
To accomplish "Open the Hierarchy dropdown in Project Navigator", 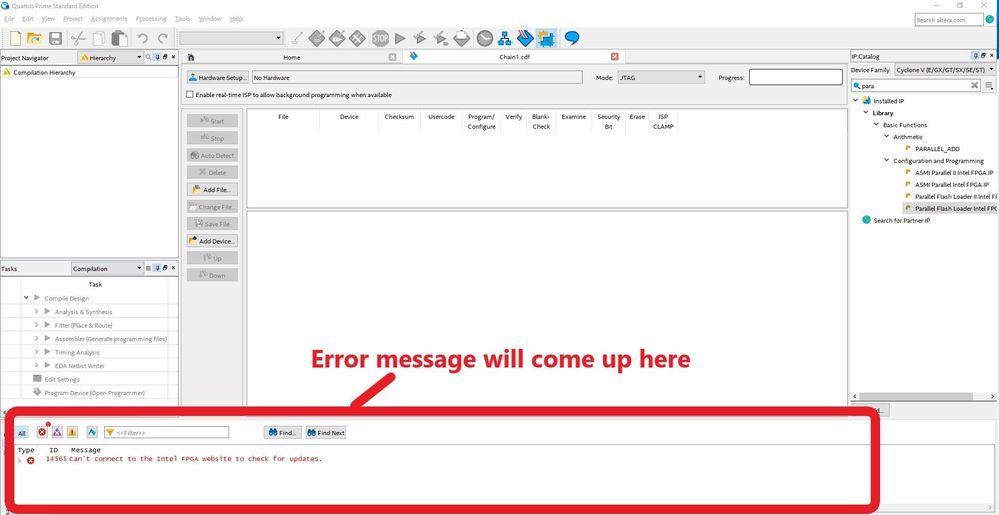I will tap(111, 57).
